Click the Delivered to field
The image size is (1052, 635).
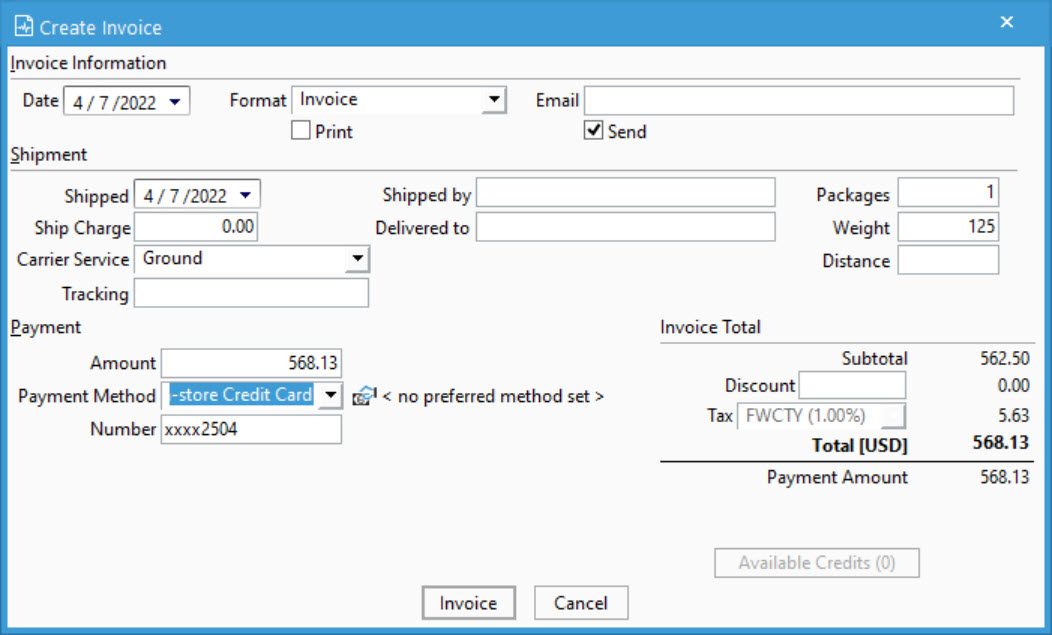pos(625,227)
